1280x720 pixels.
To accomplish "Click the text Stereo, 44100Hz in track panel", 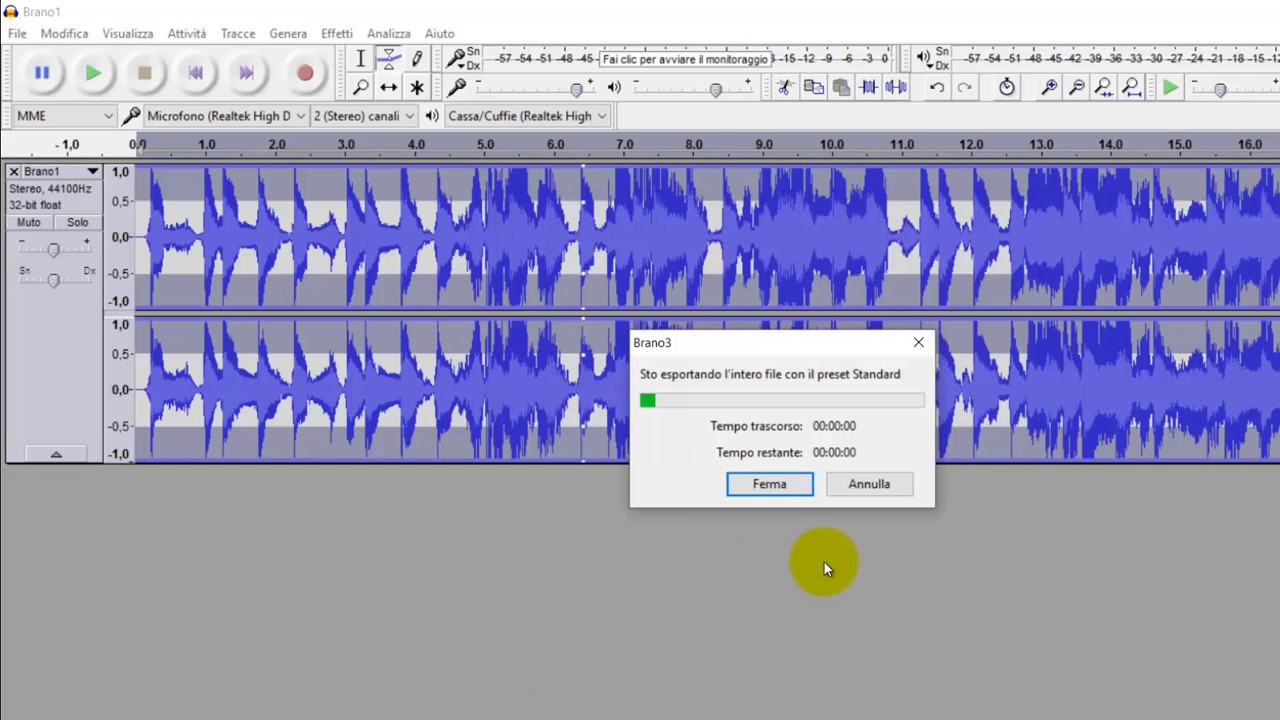I will tap(50, 189).
